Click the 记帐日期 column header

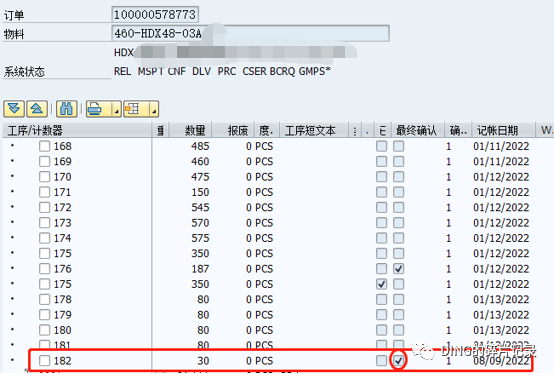click(503, 130)
